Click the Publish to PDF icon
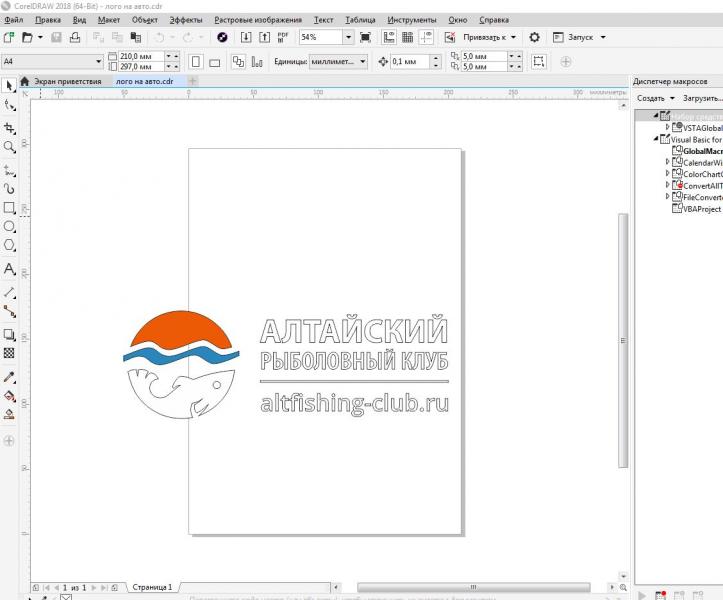 (283, 37)
